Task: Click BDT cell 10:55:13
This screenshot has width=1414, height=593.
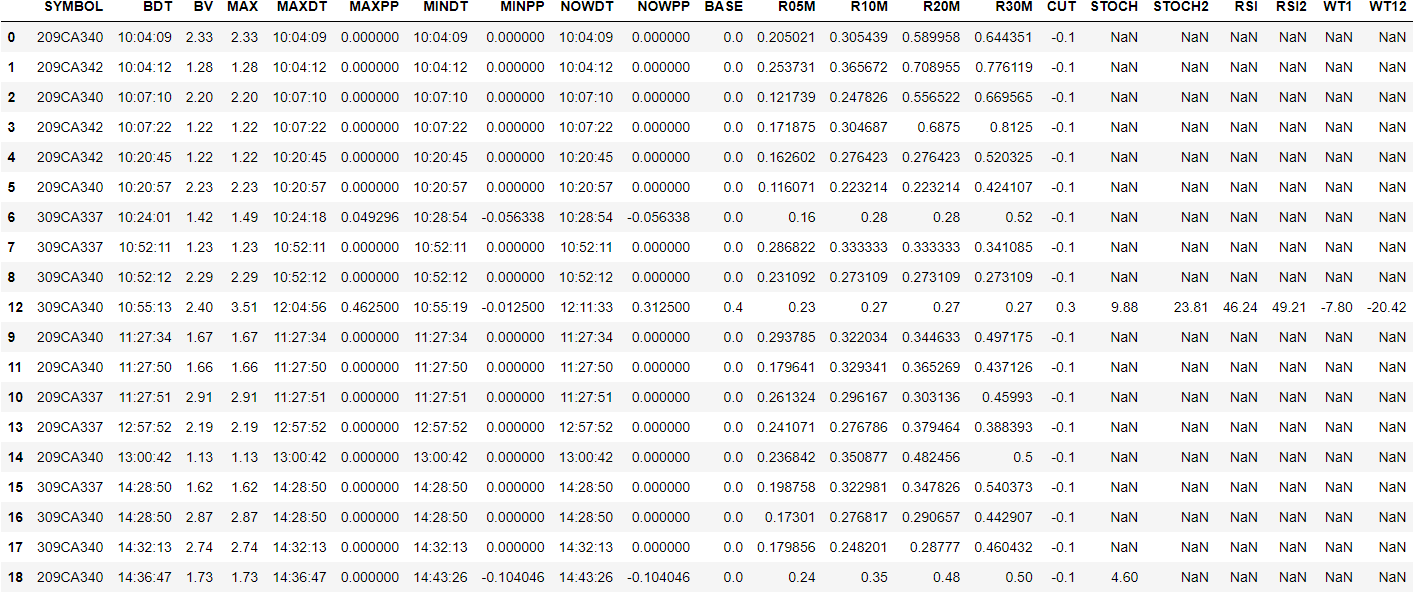Action: click(145, 308)
